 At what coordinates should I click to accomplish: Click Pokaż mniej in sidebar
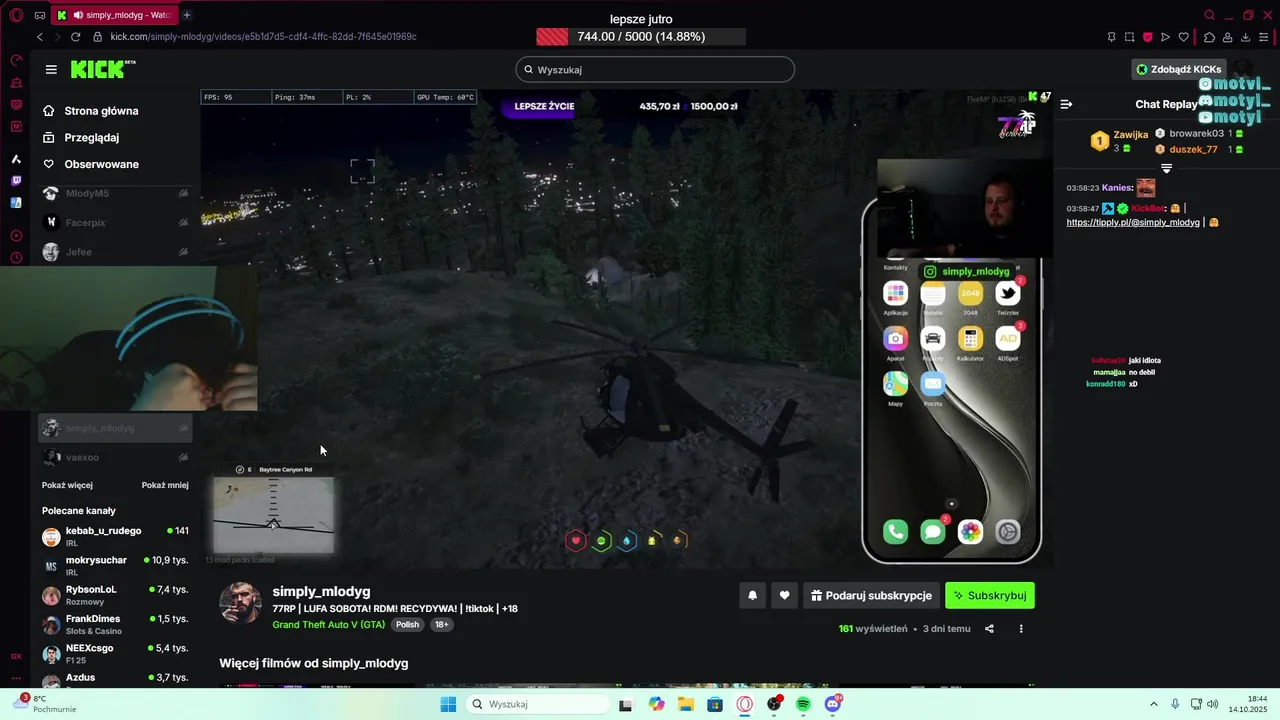coord(165,485)
